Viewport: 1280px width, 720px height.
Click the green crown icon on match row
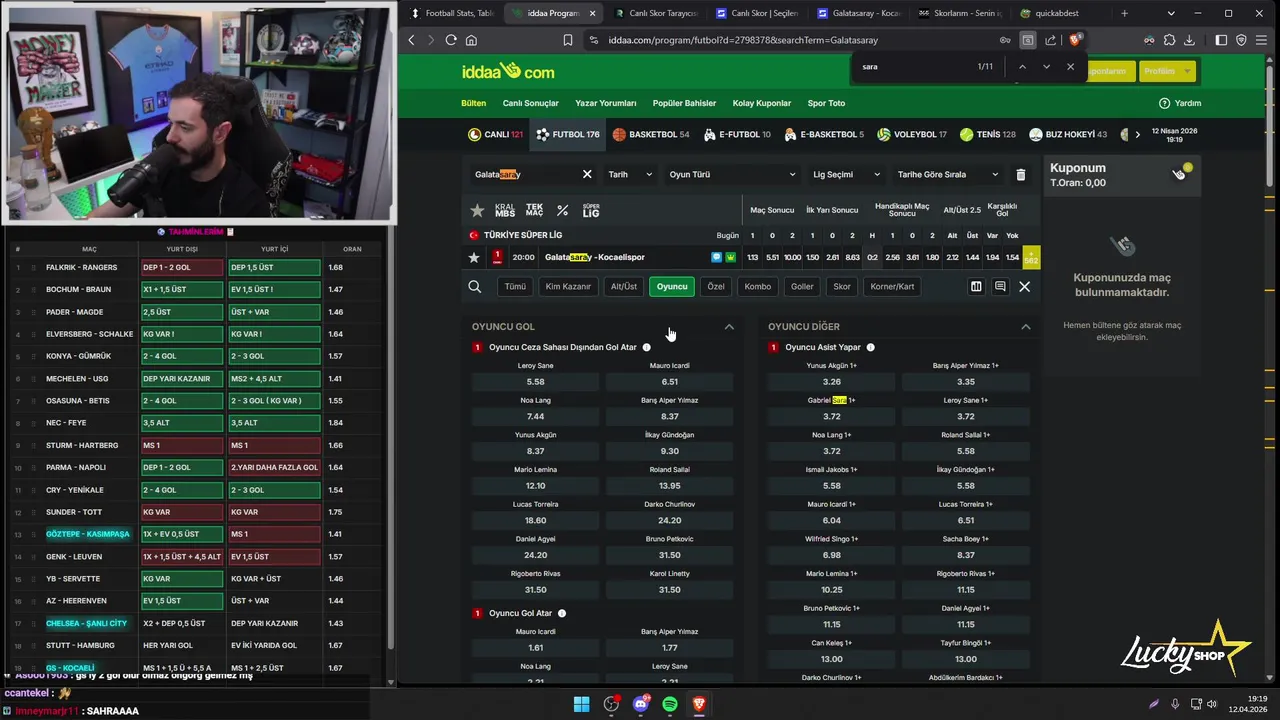pyautogui.click(x=730, y=257)
